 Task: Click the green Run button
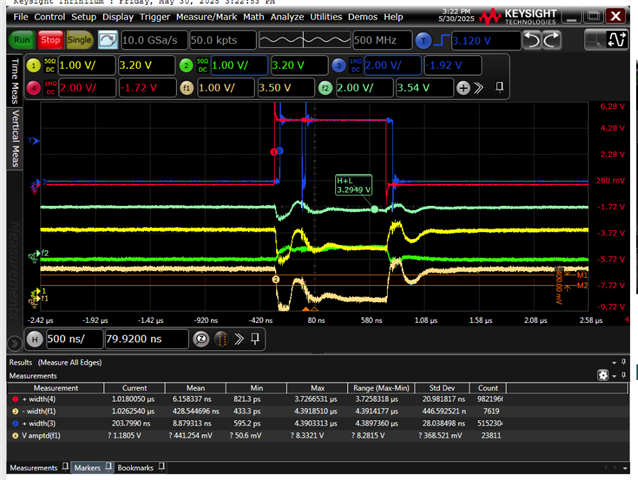click(22, 40)
